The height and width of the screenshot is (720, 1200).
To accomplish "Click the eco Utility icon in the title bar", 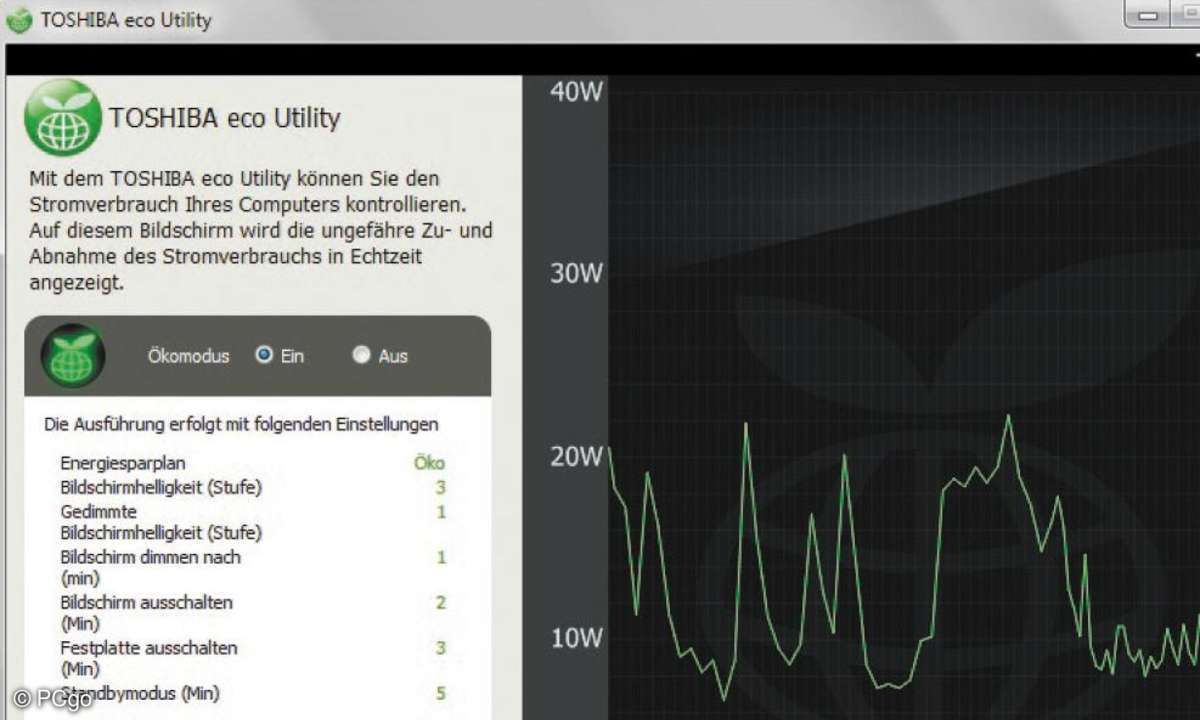I will (x=19, y=20).
